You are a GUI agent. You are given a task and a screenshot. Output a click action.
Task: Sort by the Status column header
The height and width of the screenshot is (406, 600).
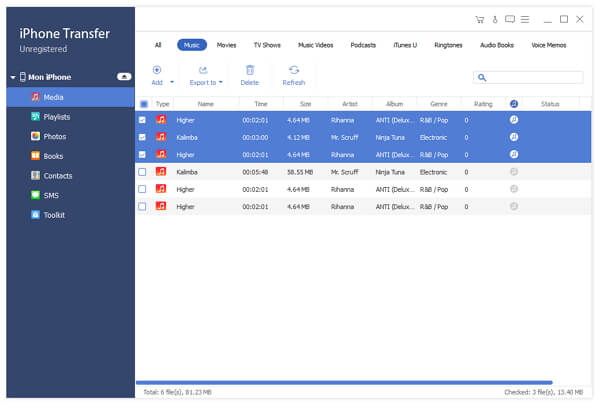(x=550, y=104)
